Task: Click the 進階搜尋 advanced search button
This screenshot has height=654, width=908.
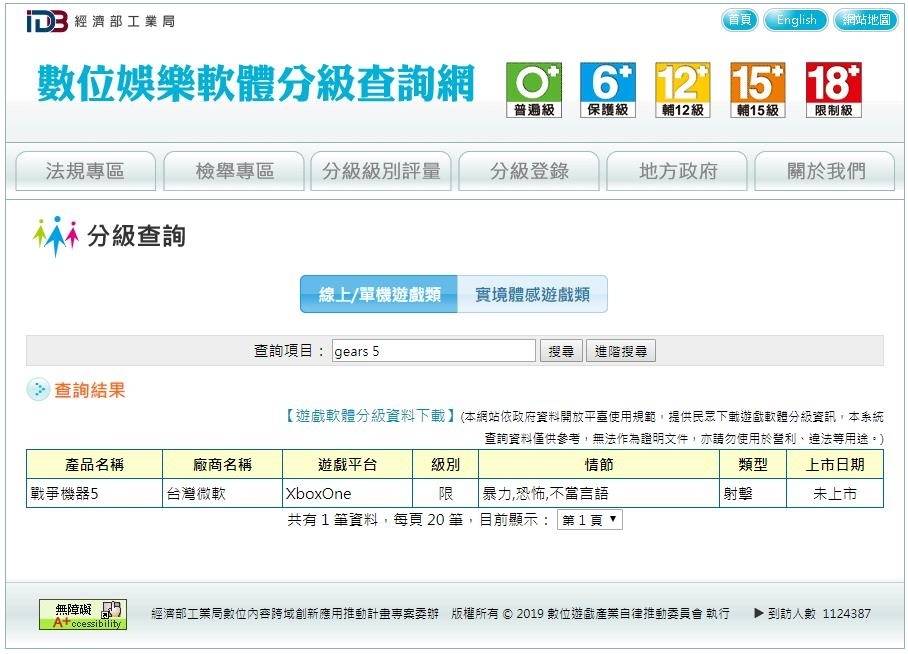Action: [620, 351]
